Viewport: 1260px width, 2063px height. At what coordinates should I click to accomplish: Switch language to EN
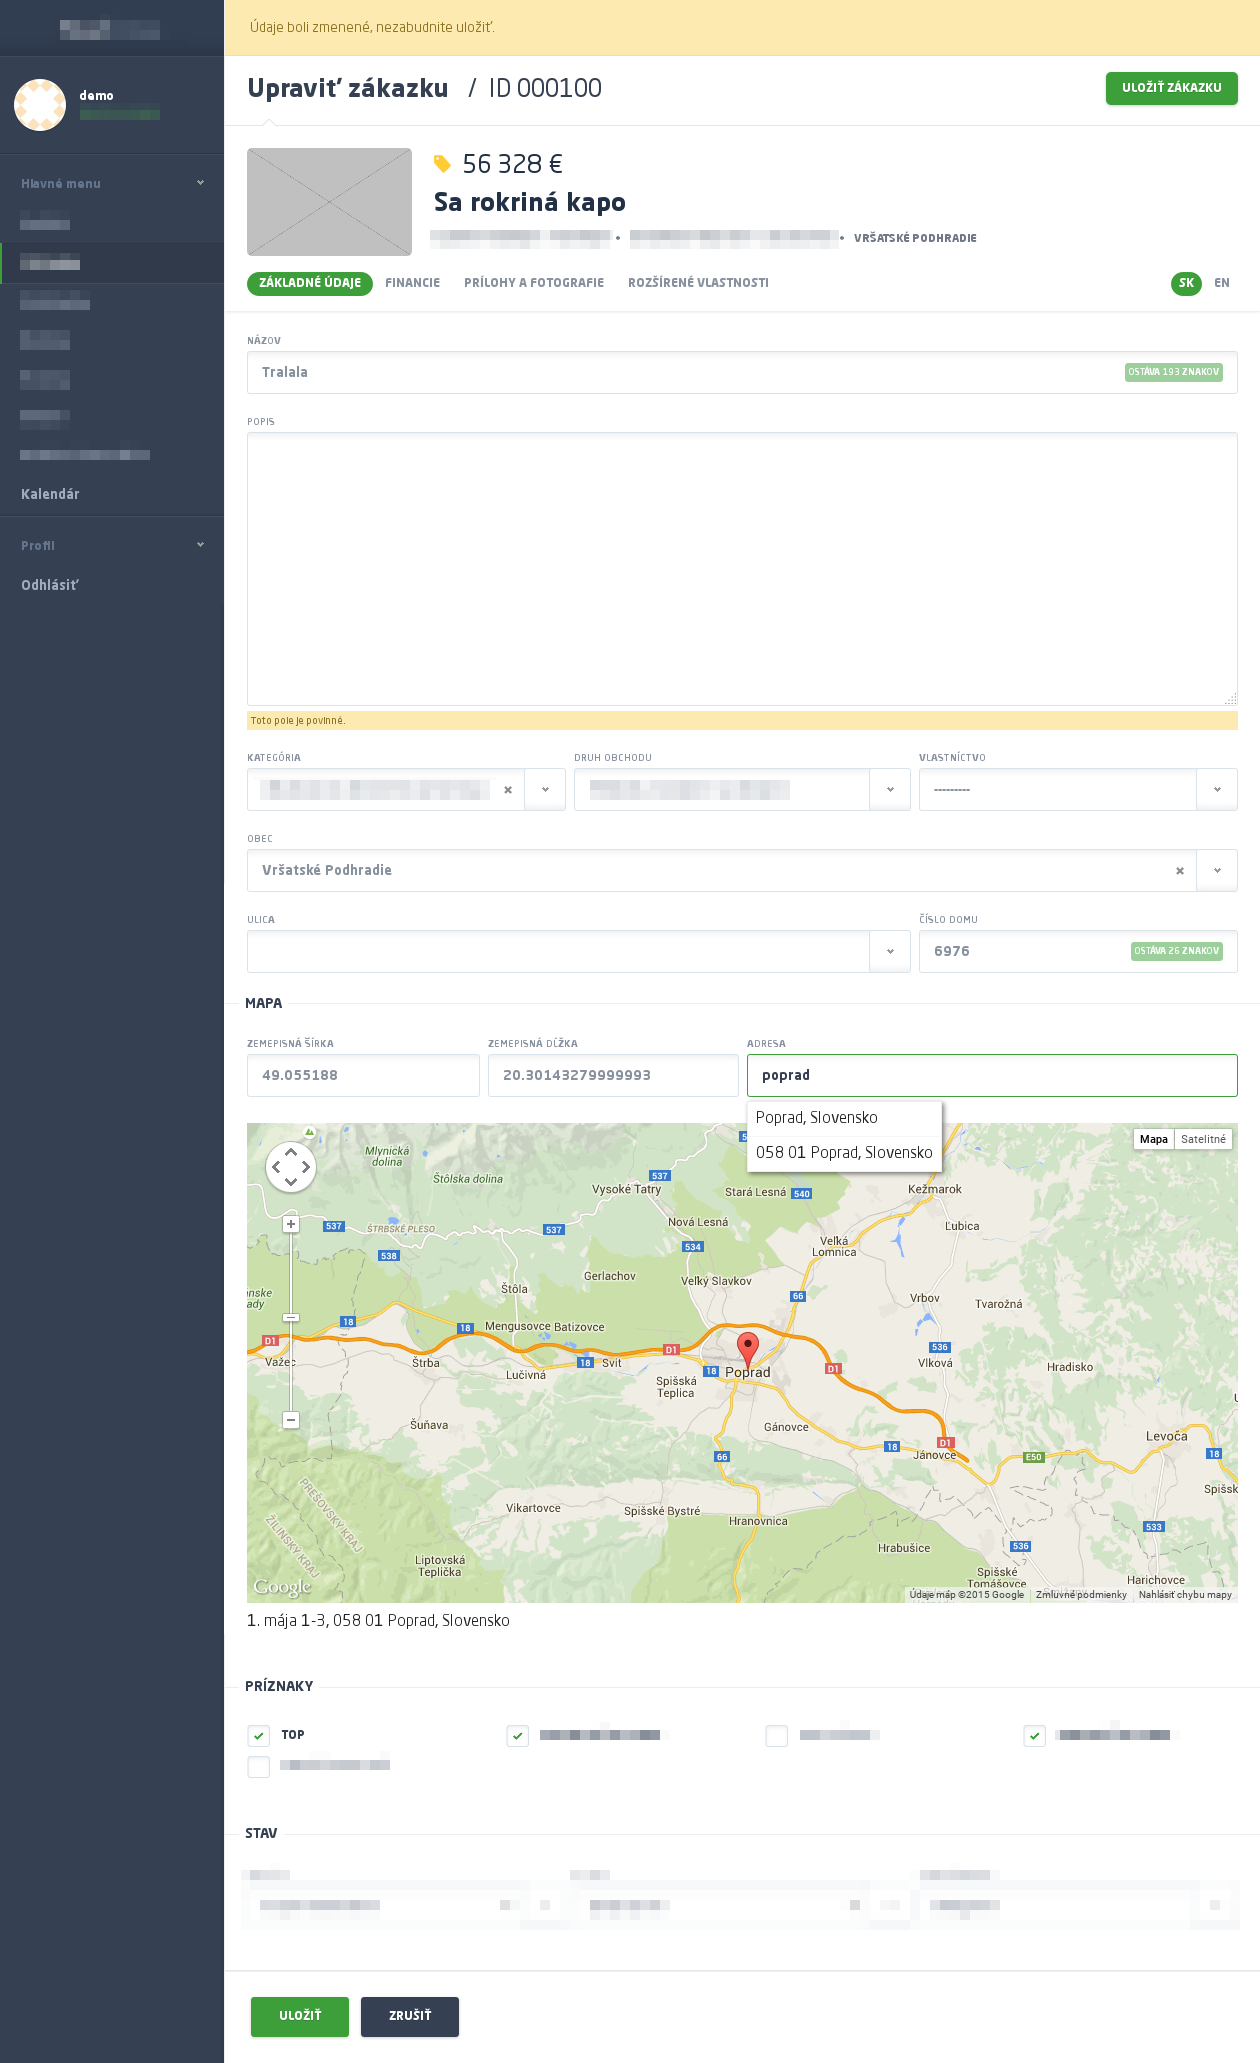click(x=1222, y=283)
